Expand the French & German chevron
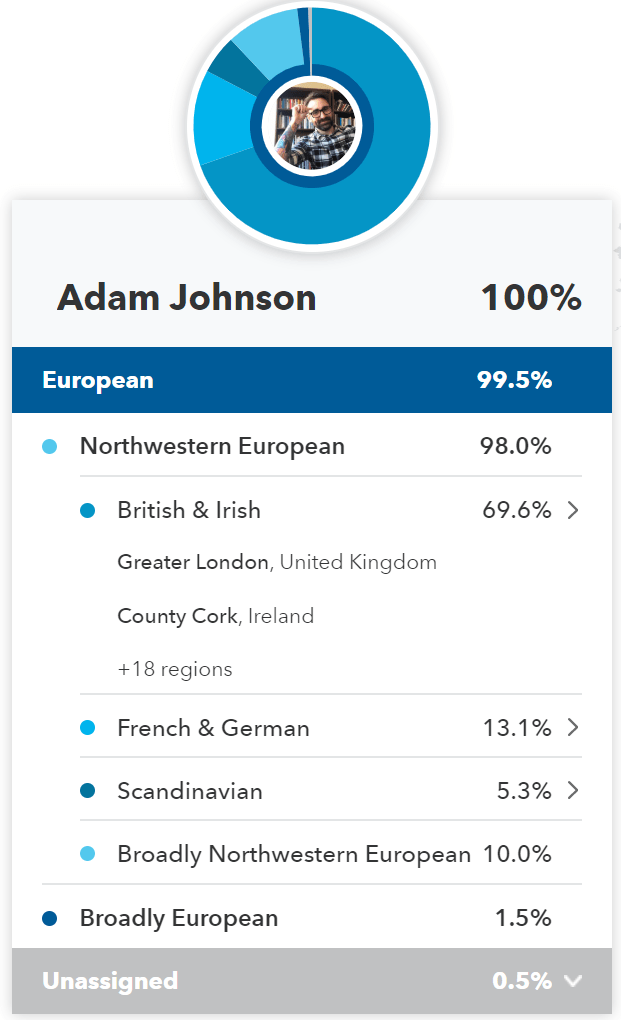The image size is (621, 1020). (573, 727)
